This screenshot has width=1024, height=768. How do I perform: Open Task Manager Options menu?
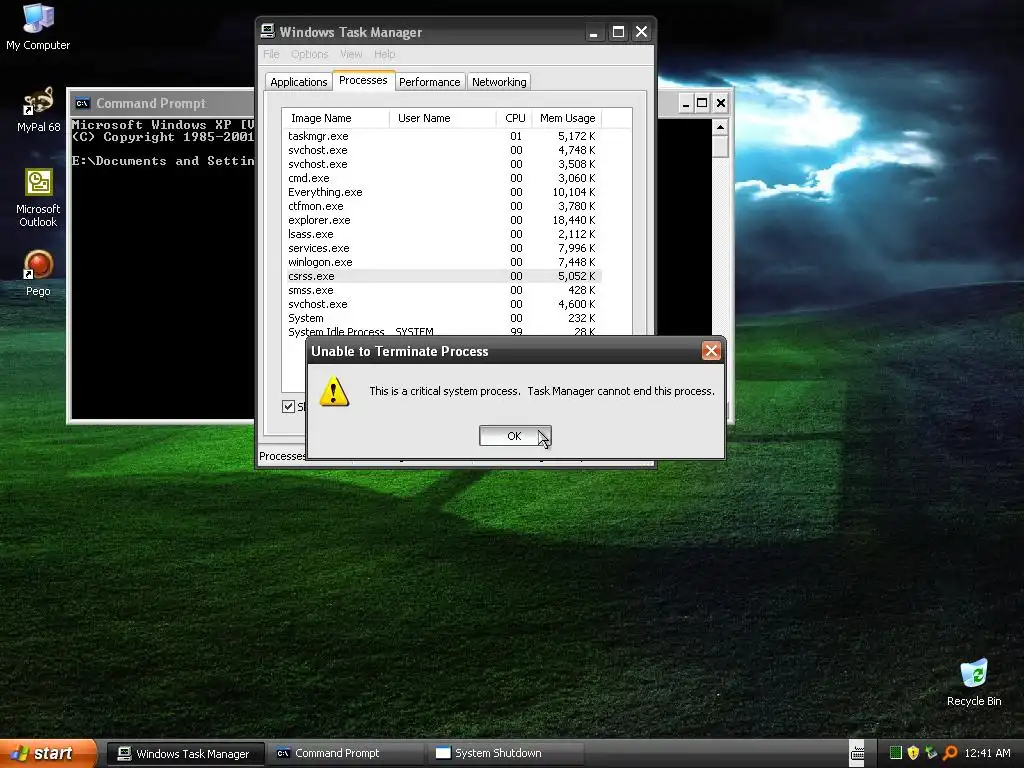tap(310, 54)
